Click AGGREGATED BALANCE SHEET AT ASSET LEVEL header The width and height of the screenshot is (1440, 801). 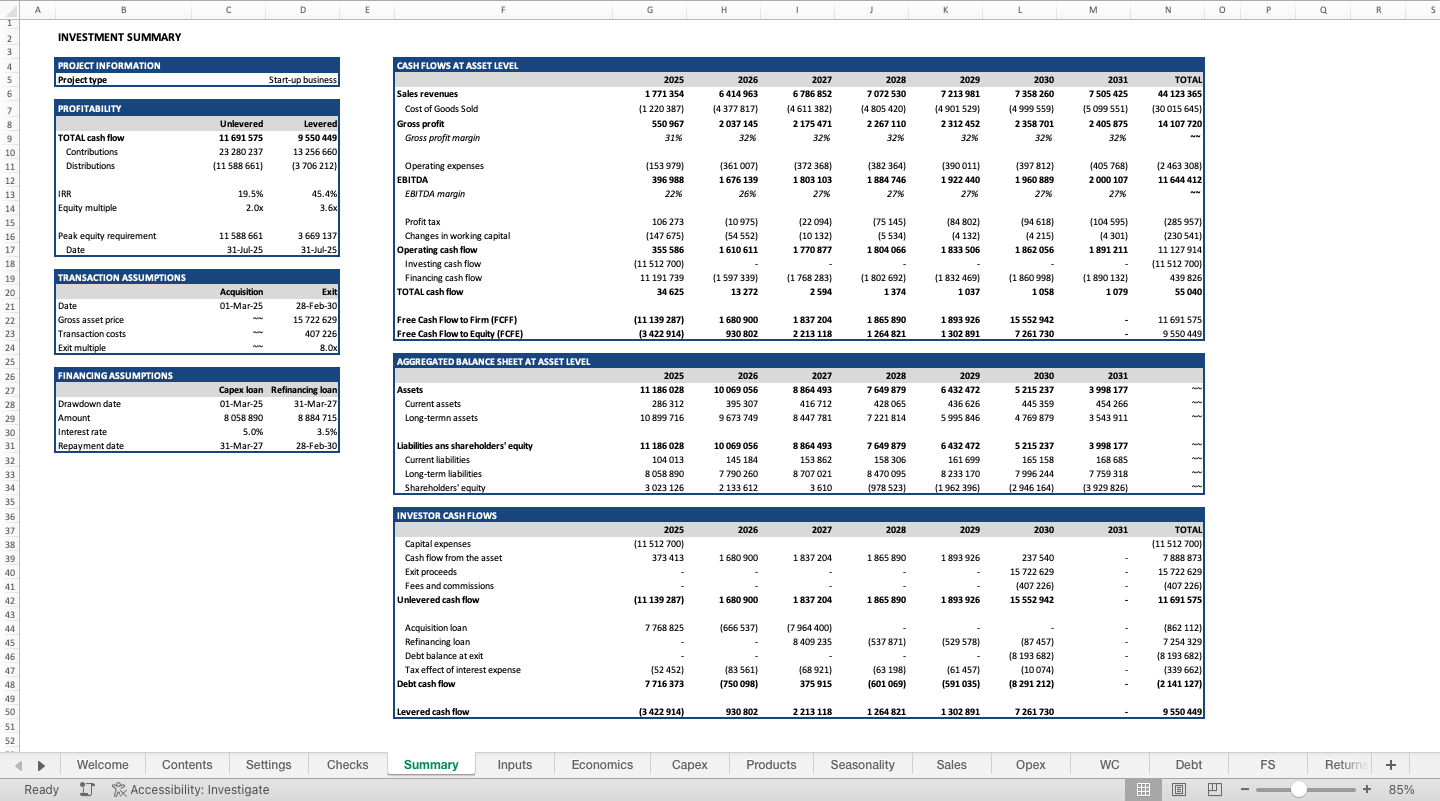799,361
